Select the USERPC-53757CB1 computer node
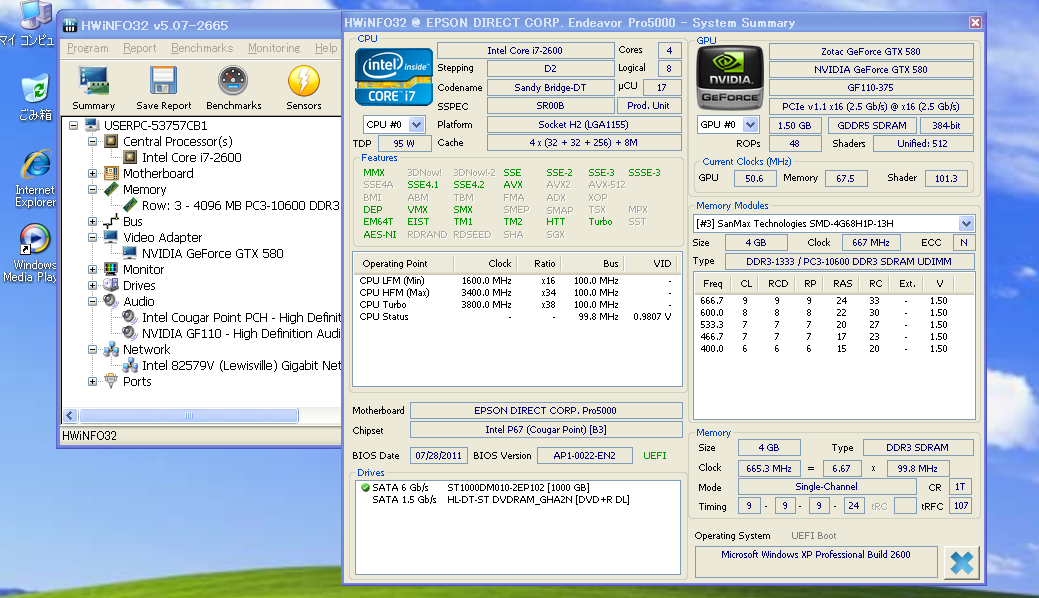 point(155,125)
